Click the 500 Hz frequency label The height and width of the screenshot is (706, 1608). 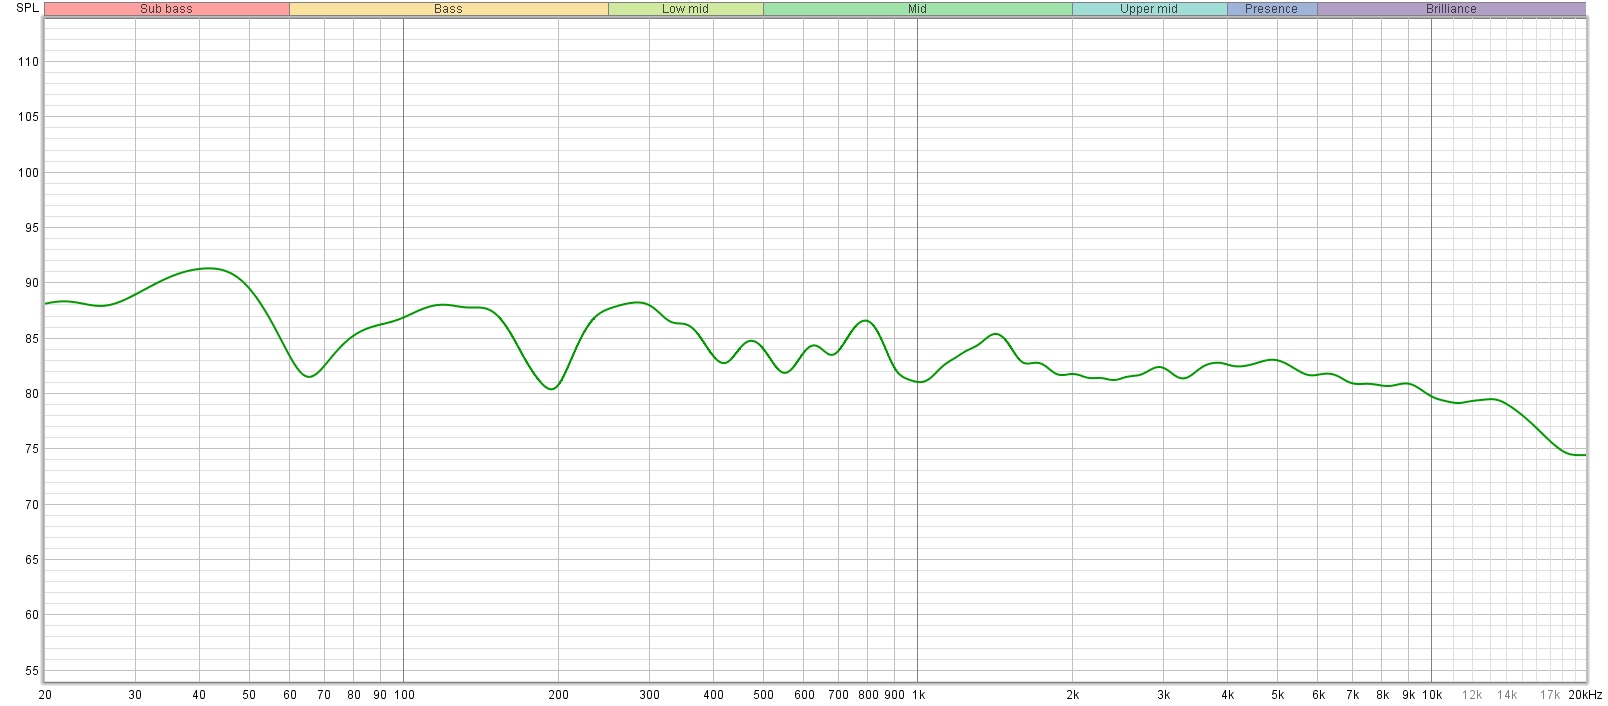point(764,695)
